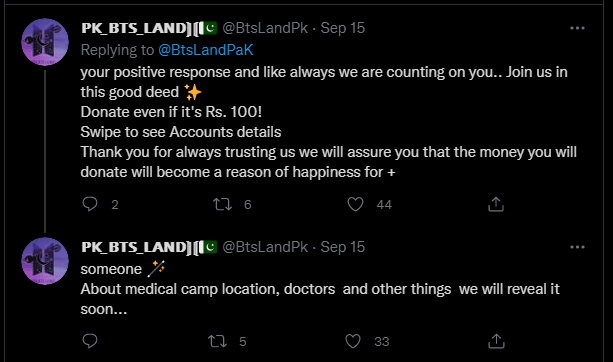Reply to the medical camp tweet
This screenshot has height=362, width=613.
[x=90, y=341]
